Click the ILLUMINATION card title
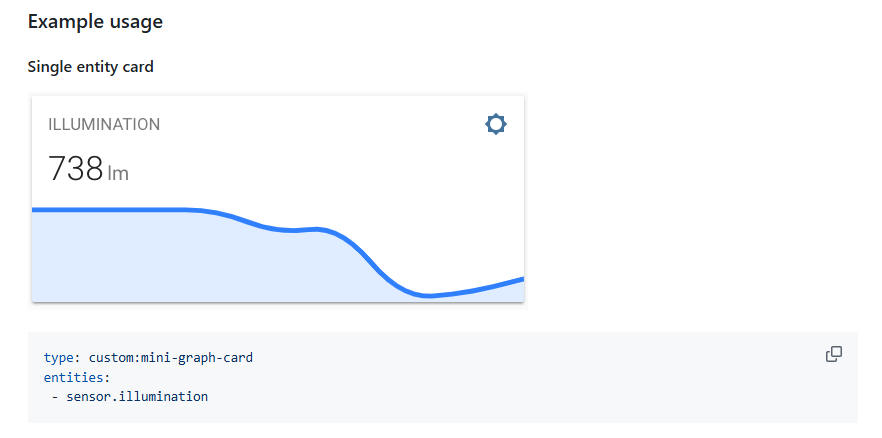The width and height of the screenshot is (882, 438). pos(104,124)
